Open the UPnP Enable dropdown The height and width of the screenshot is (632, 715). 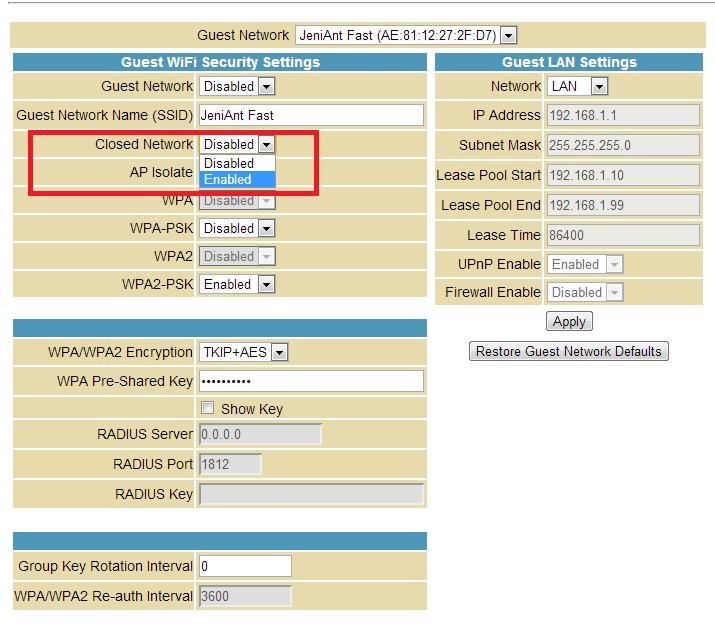585,264
